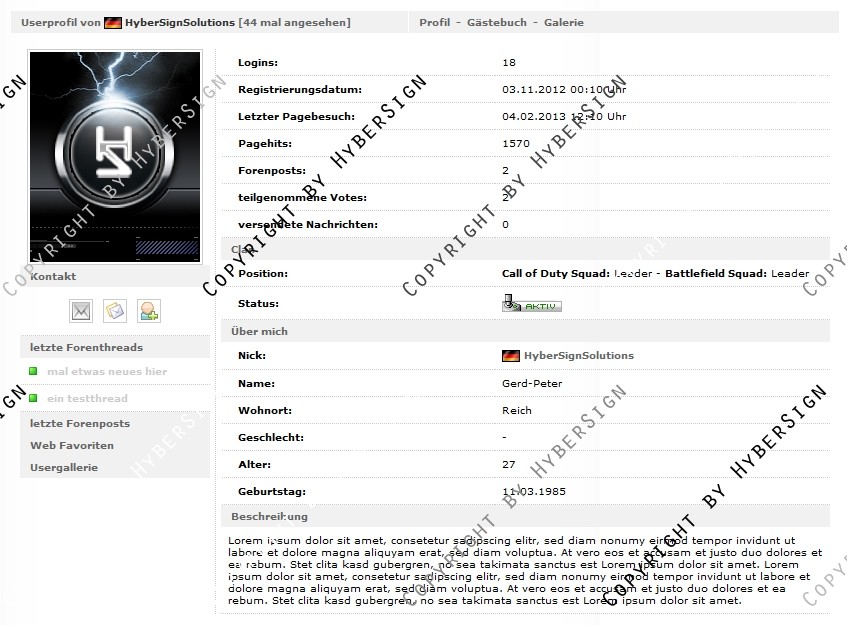Click the 'versendete Nachrichten:' label

tap(308, 225)
